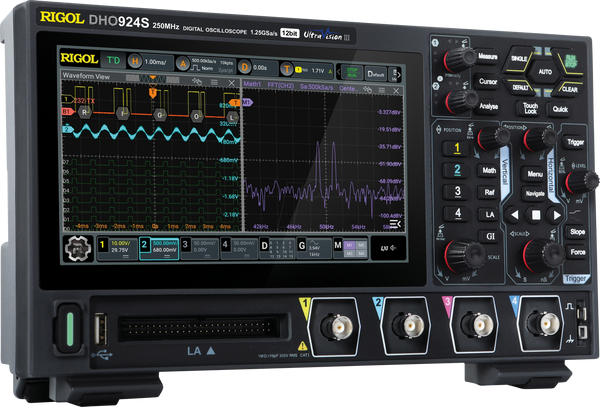This screenshot has width=600, height=407.
Task: Expand quick toolbar with right chevron
Action: 398,75
